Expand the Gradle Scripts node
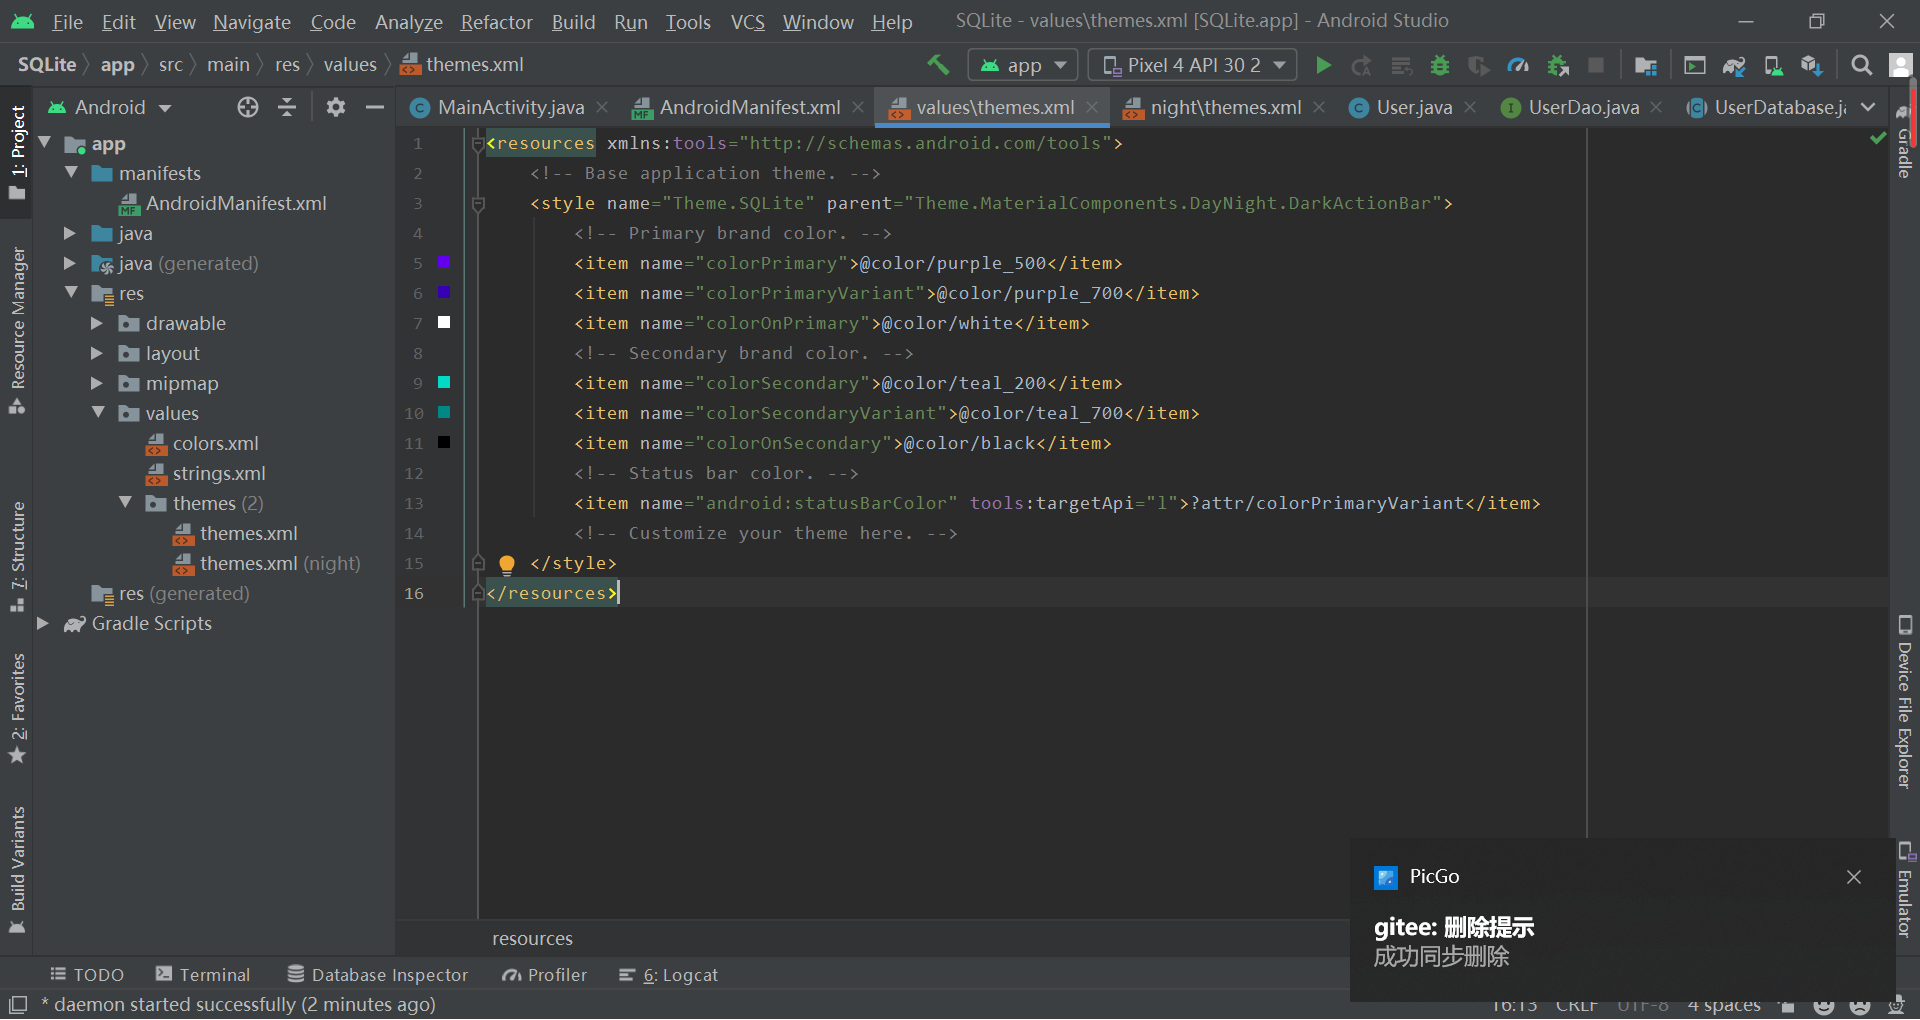1920x1020 pixels. (x=42, y=623)
